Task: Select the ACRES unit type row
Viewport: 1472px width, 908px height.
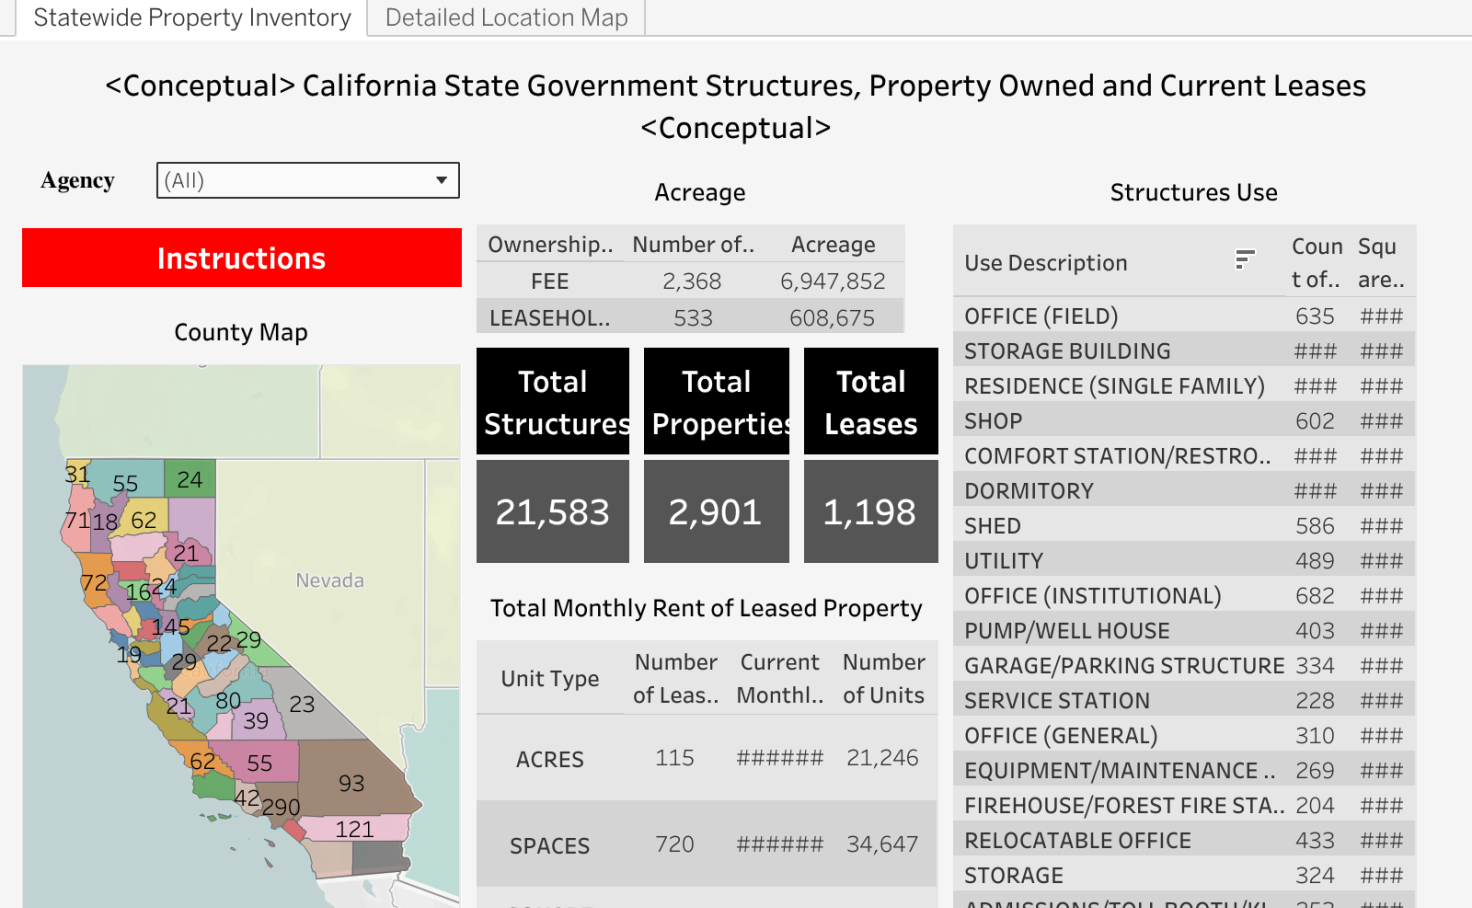Action: tap(707, 758)
